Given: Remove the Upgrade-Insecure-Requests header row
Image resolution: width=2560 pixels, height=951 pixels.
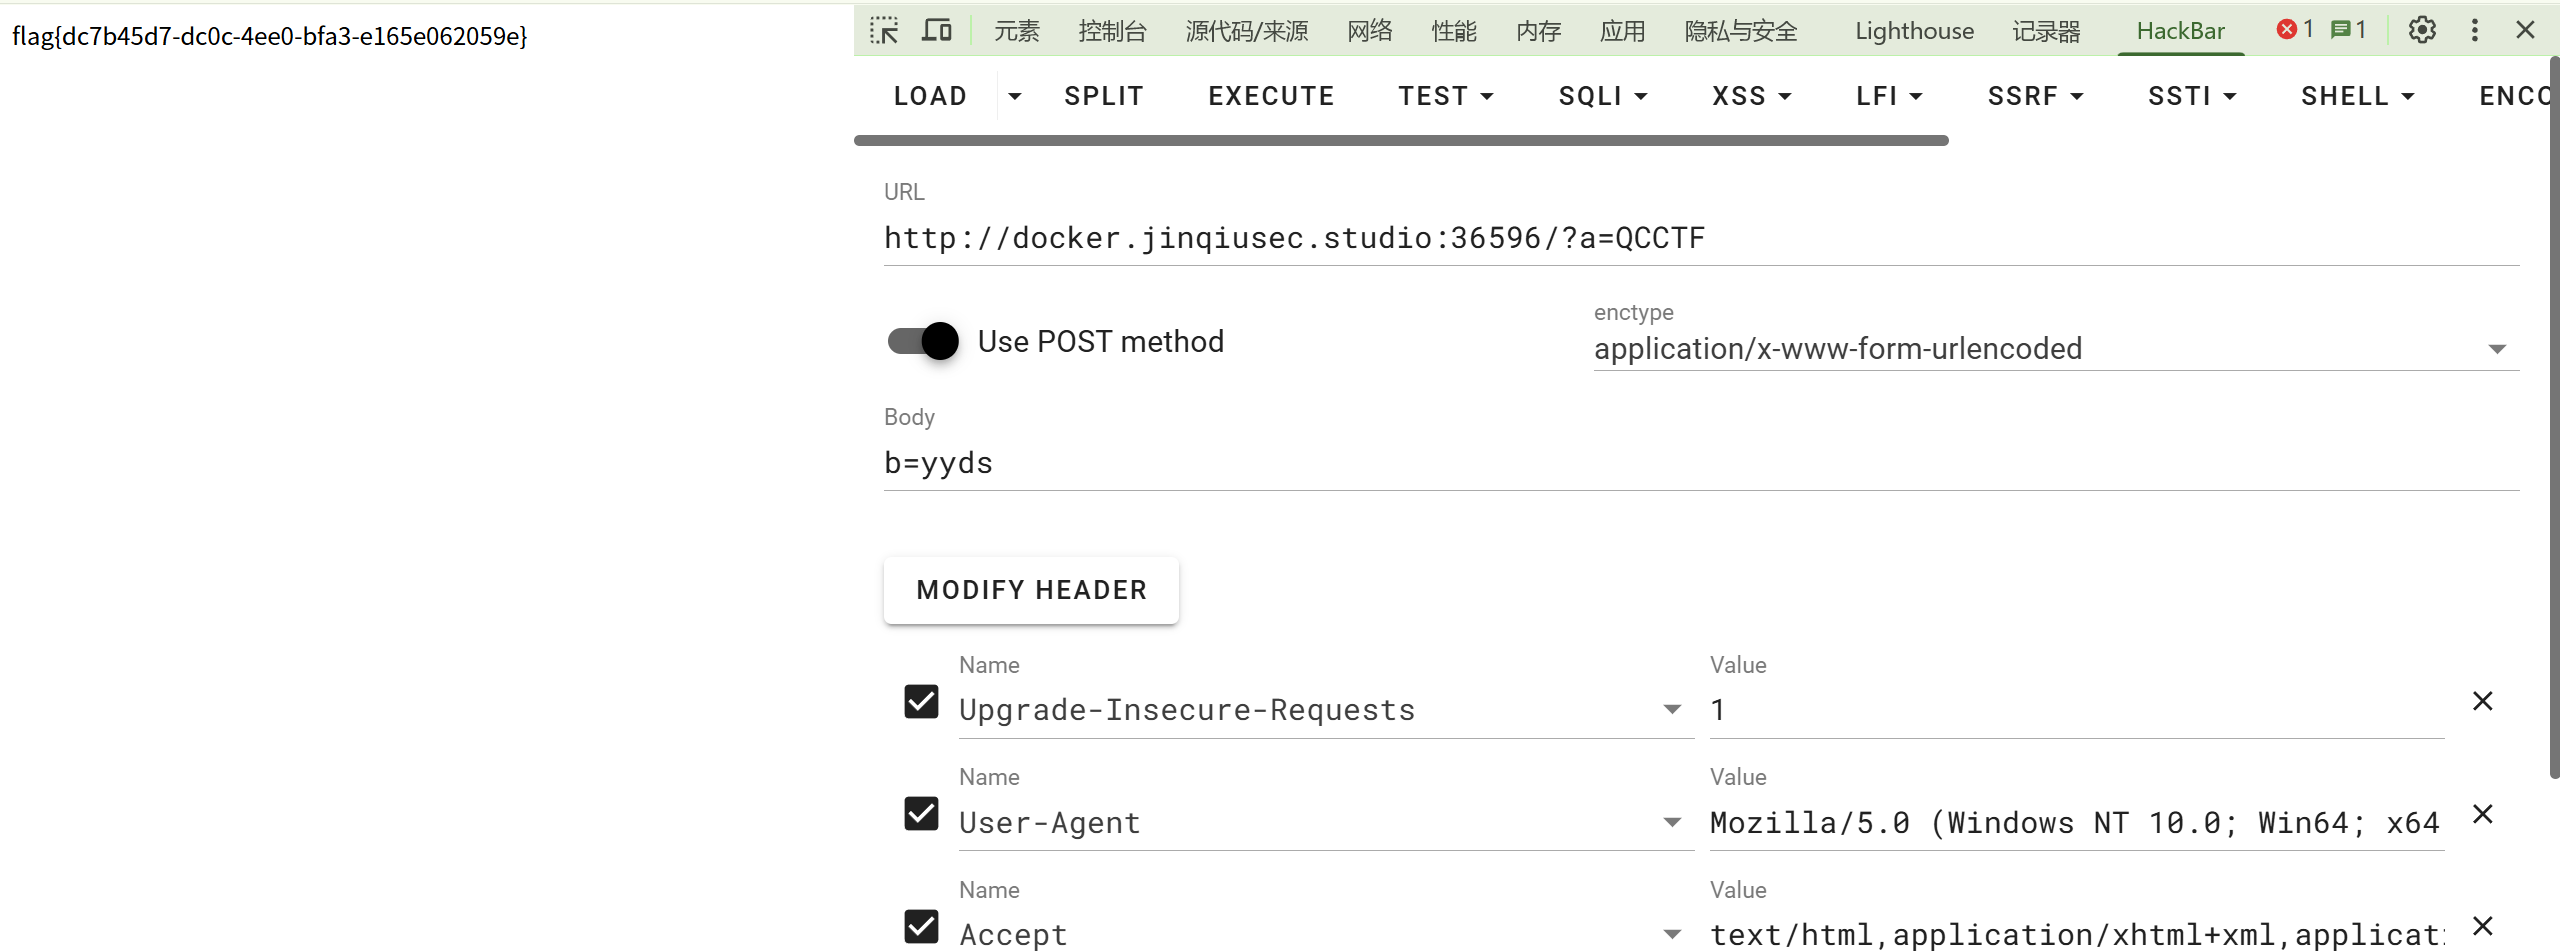Looking at the screenshot, I should pyautogui.click(x=2482, y=701).
